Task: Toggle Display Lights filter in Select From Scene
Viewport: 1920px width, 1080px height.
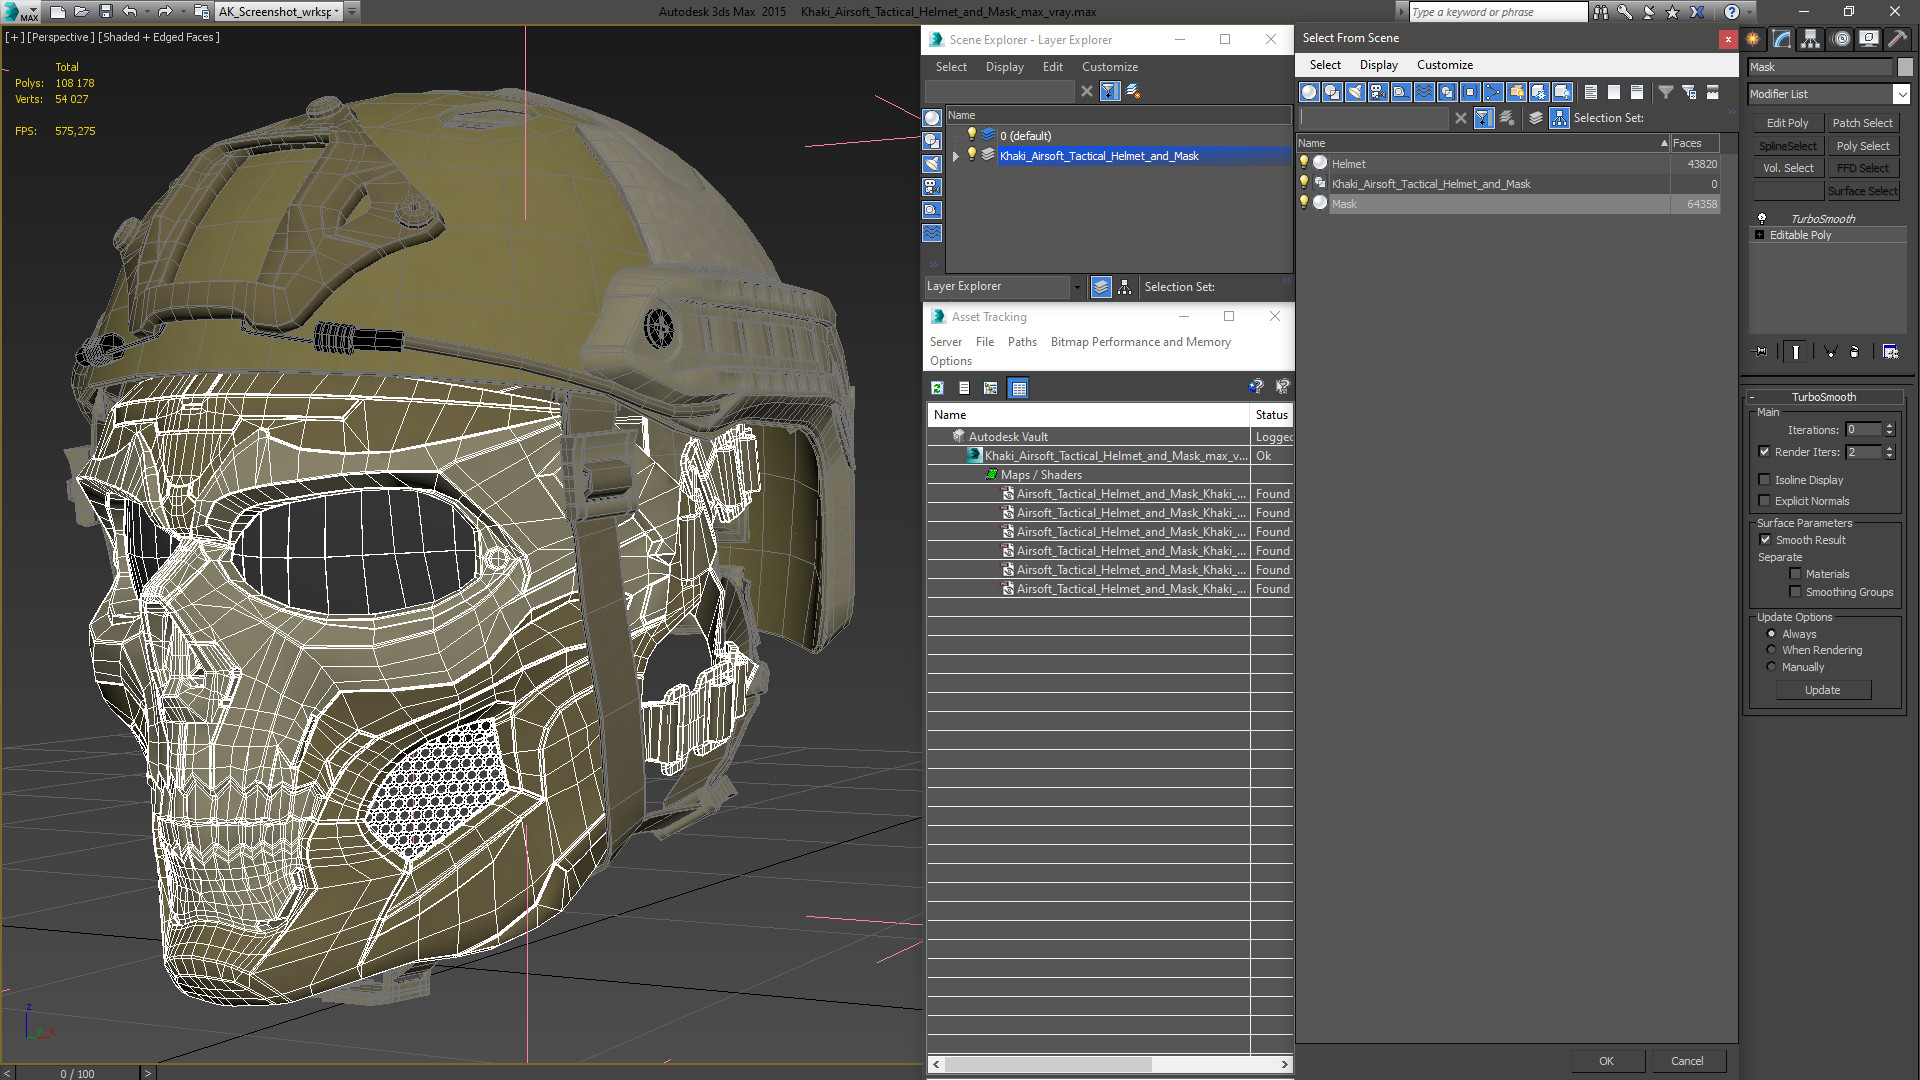Action: tap(1355, 92)
